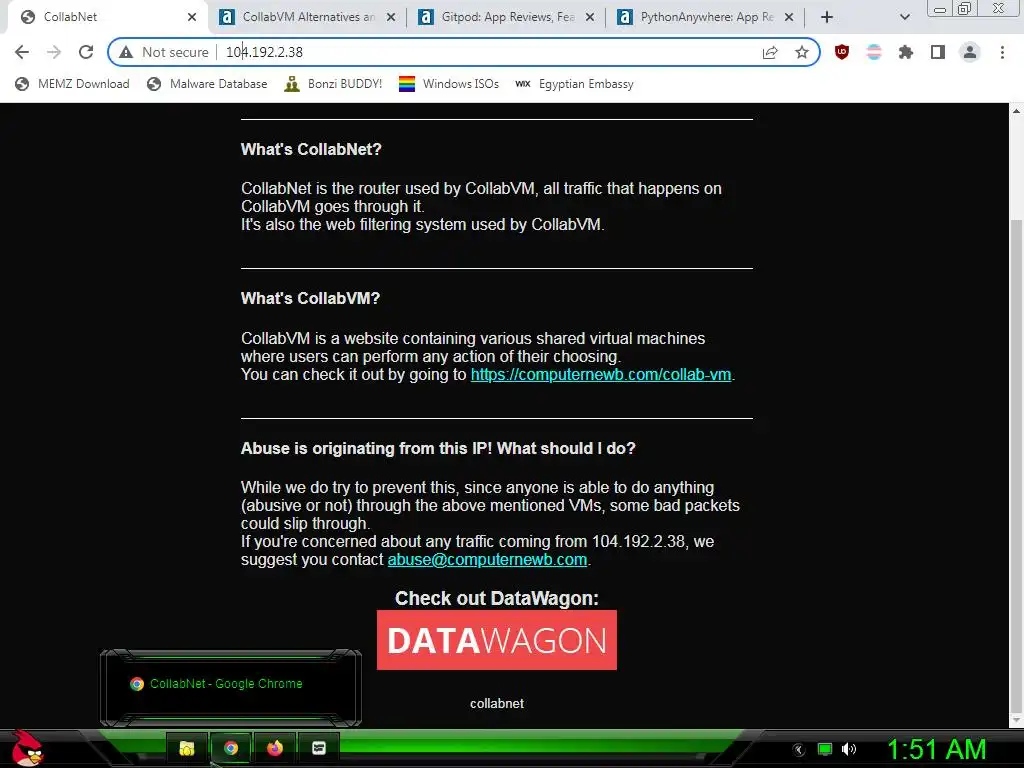Toggle the browser side panel

tap(938, 52)
